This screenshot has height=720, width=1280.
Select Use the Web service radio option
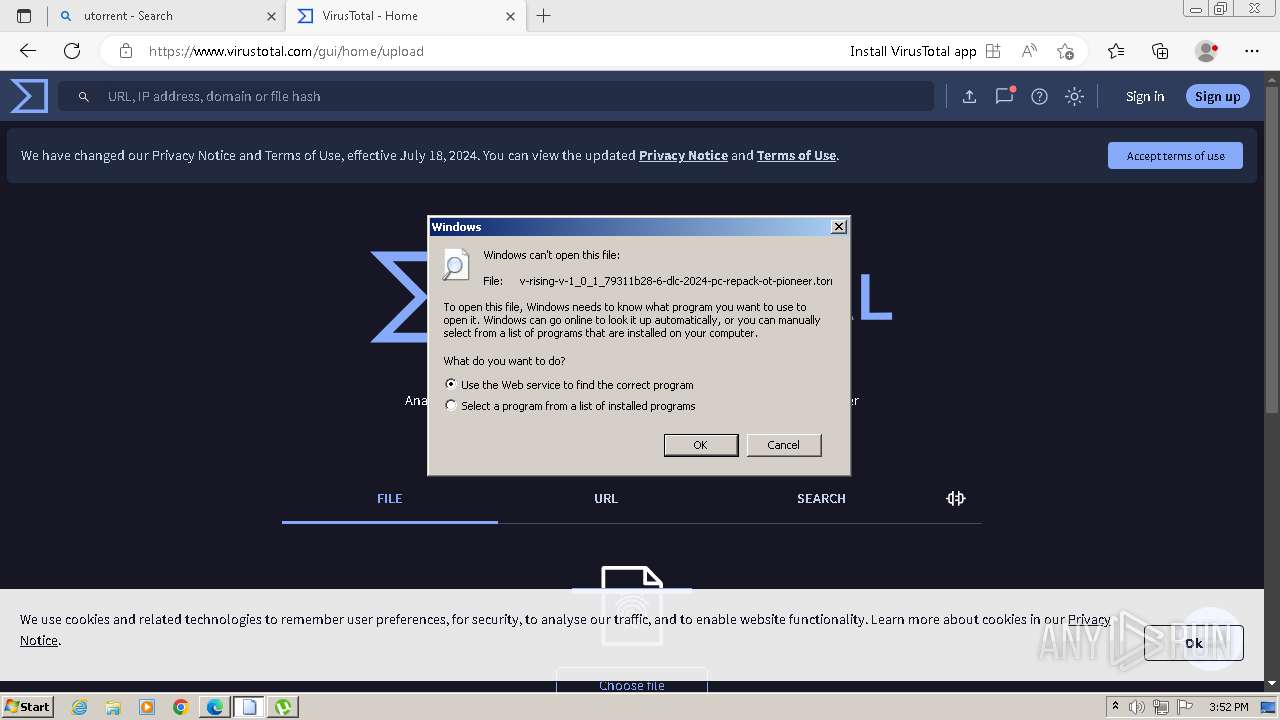coord(451,384)
